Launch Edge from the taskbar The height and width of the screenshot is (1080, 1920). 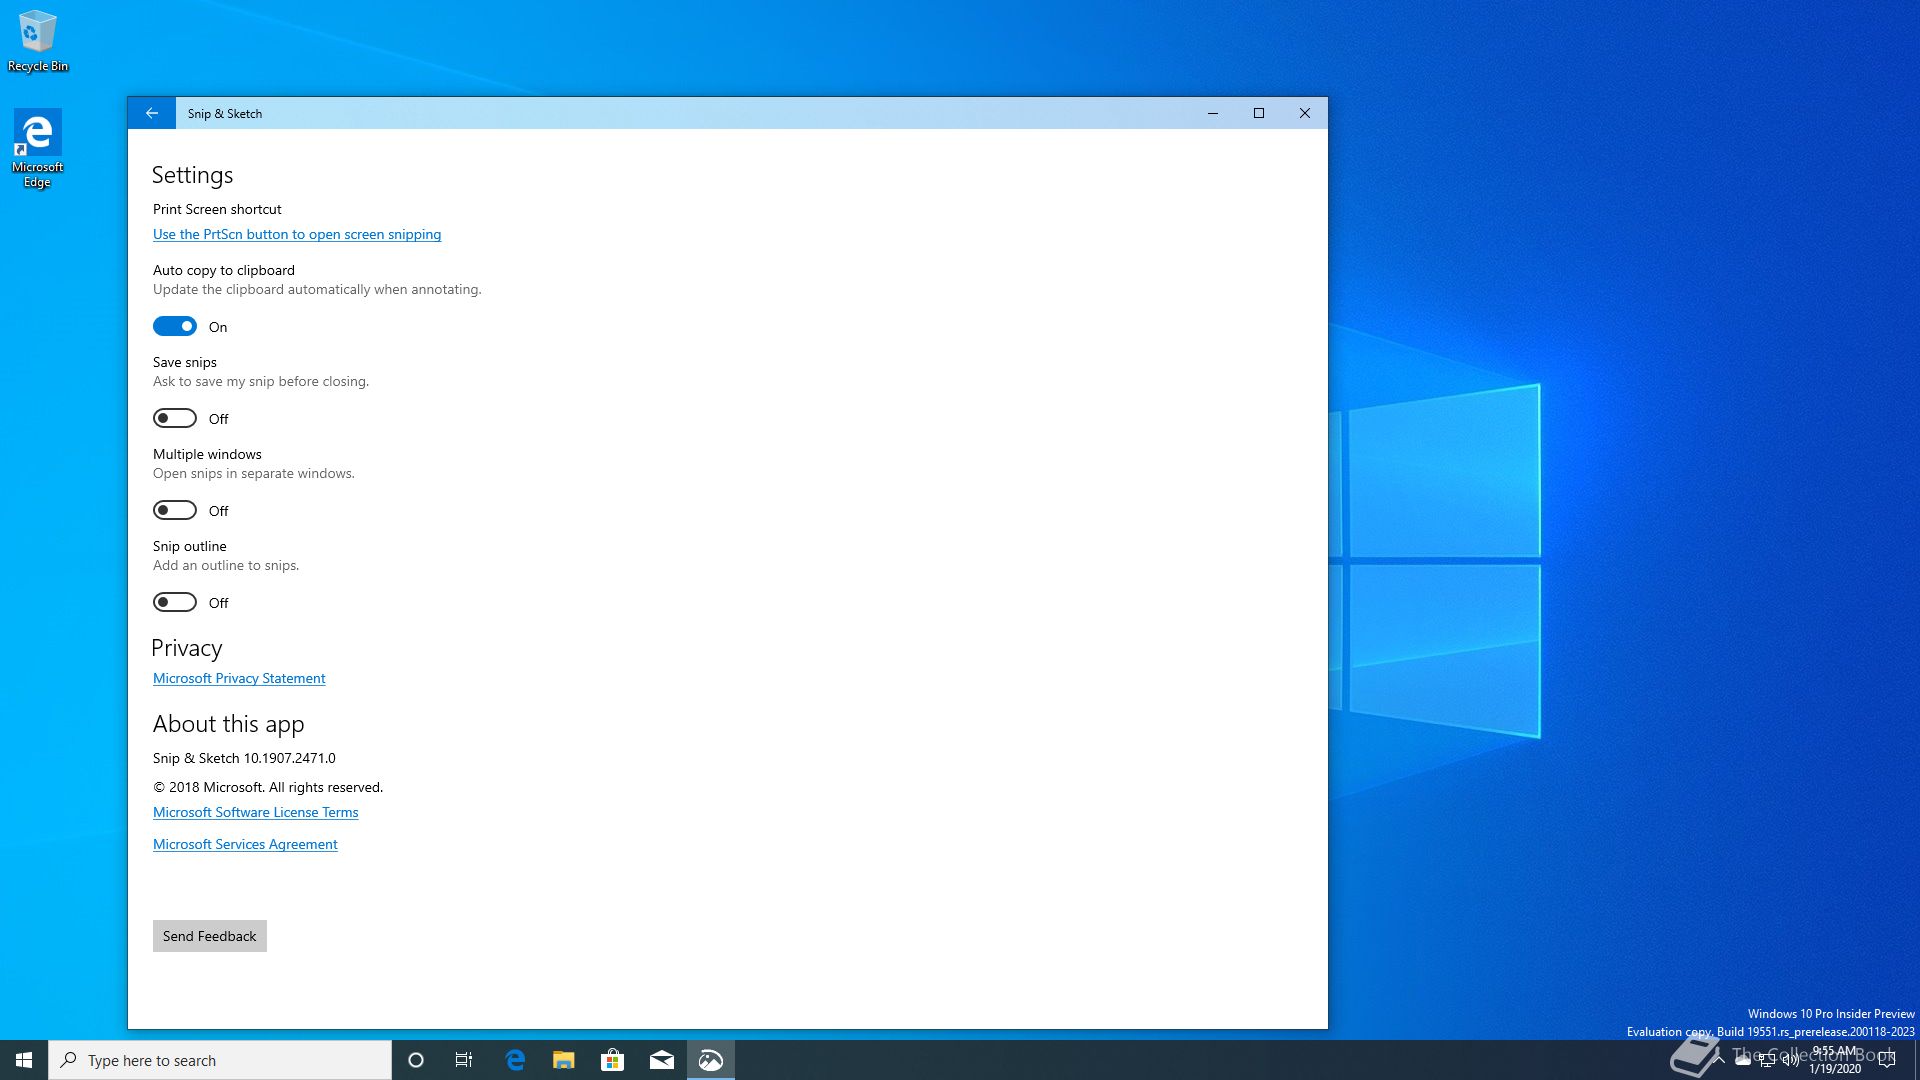click(x=515, y=1060)
